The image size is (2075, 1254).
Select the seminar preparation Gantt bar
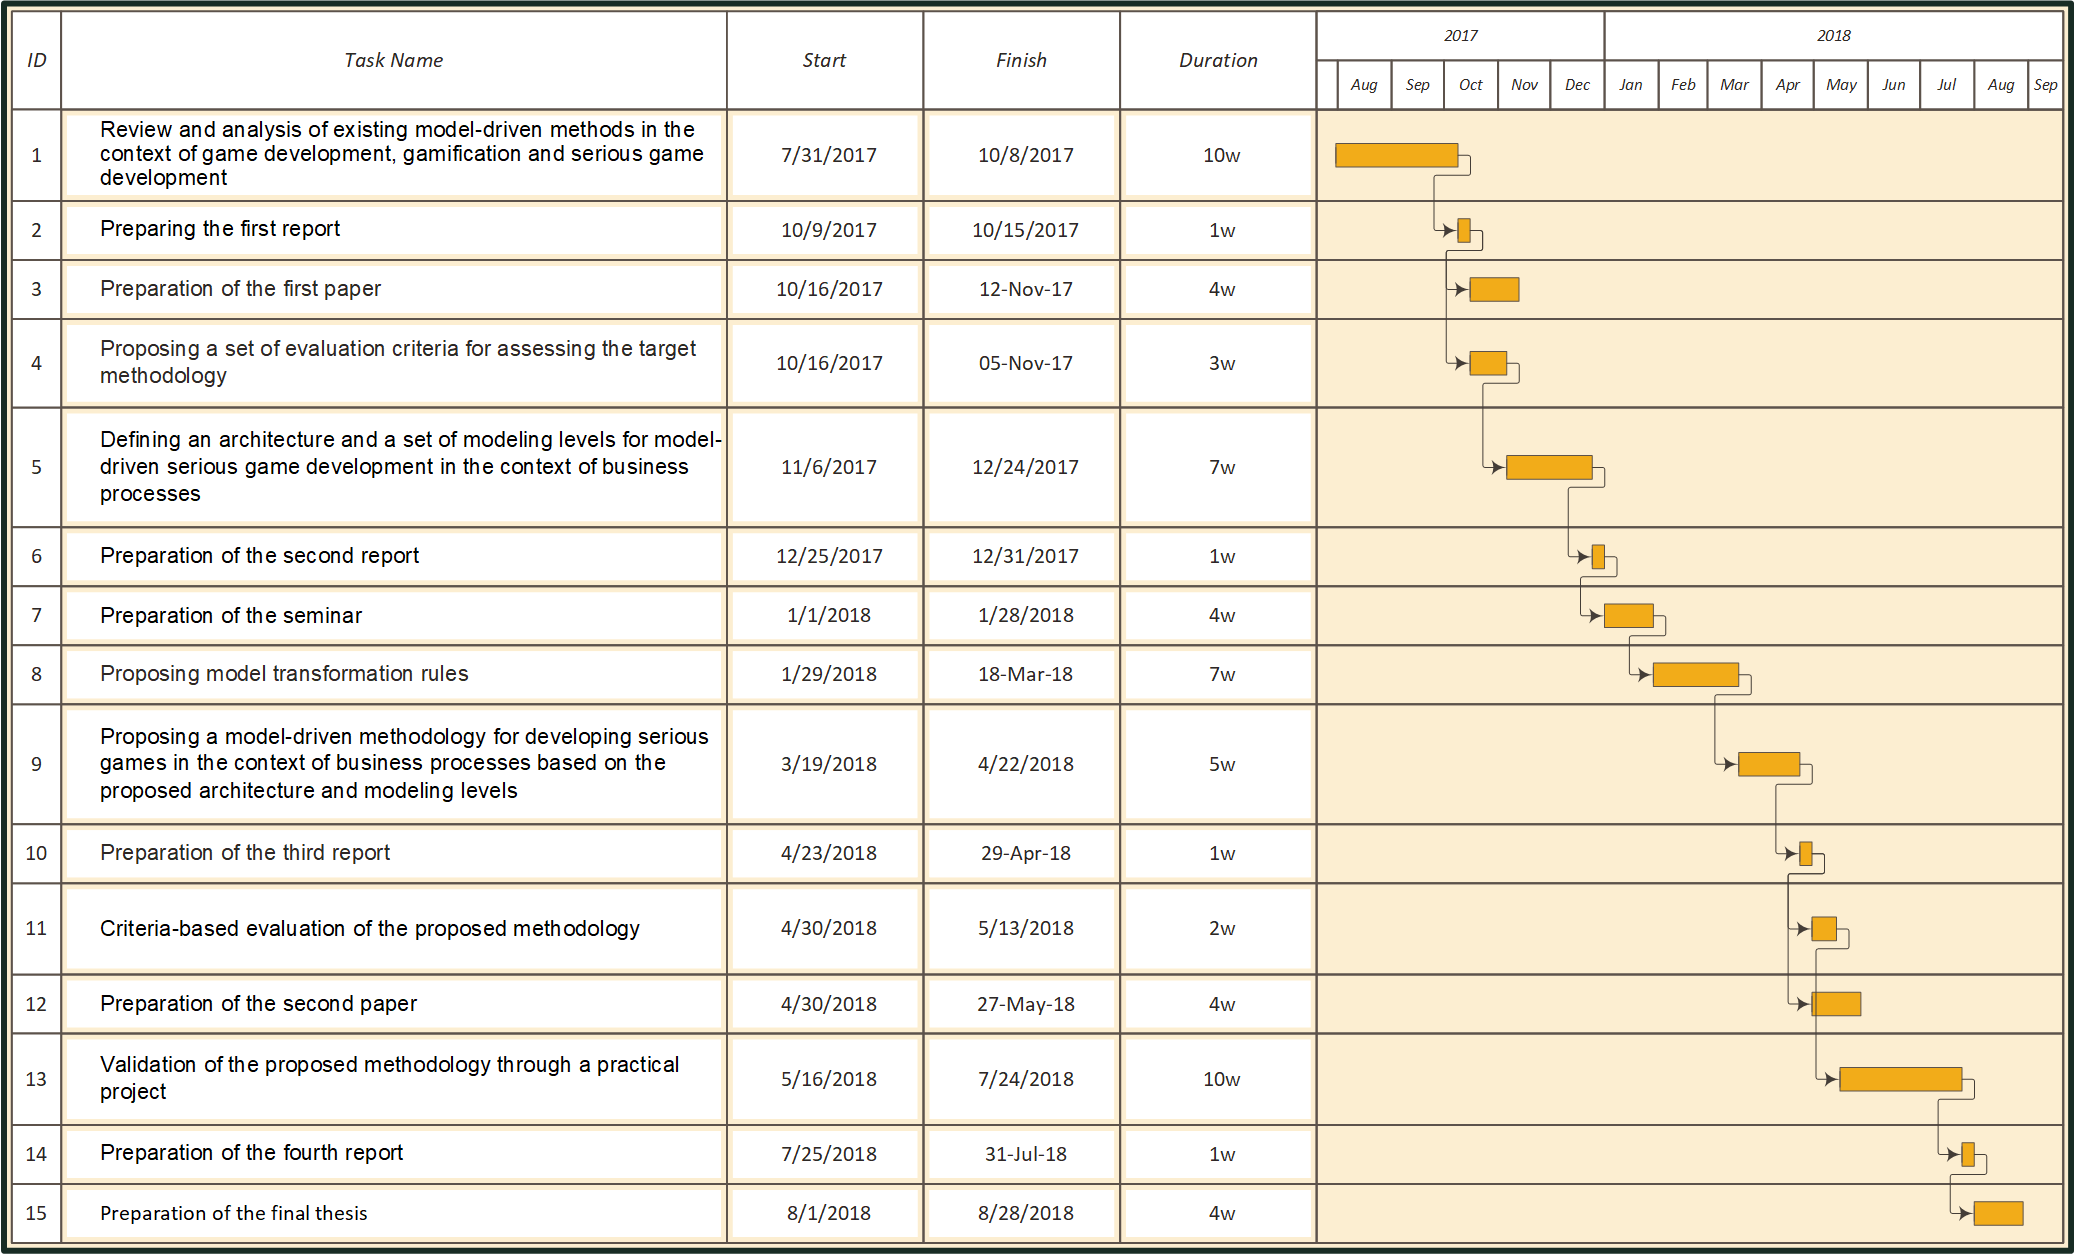(x=1628, y=616)
